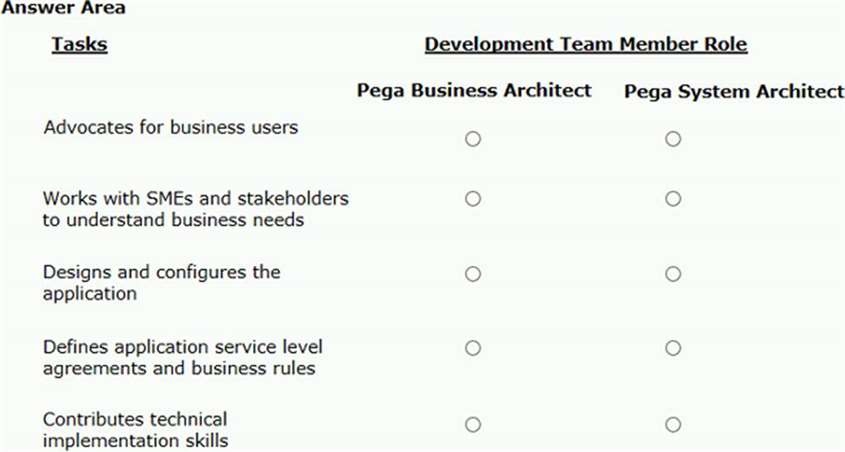The image size is (845, 452).
Task: Click the Development Team Member Role heading
Action: 585,45
